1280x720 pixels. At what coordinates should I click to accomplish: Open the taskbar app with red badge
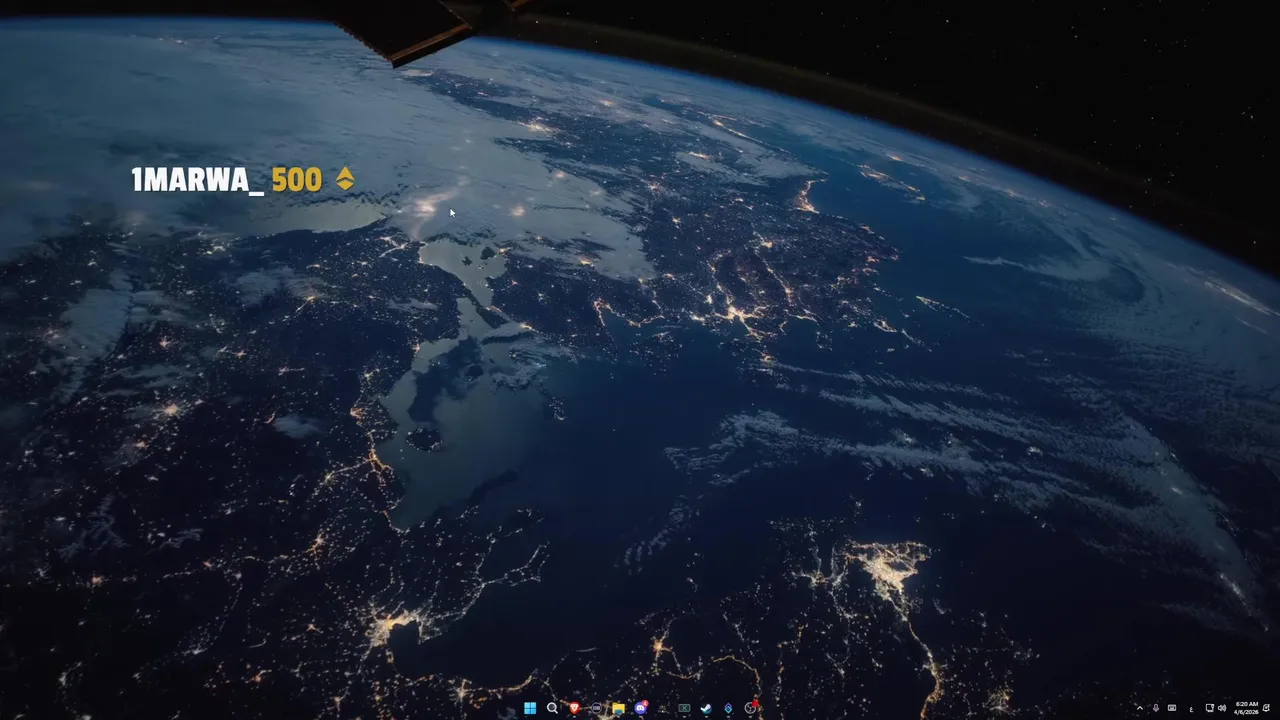point(751,708)
